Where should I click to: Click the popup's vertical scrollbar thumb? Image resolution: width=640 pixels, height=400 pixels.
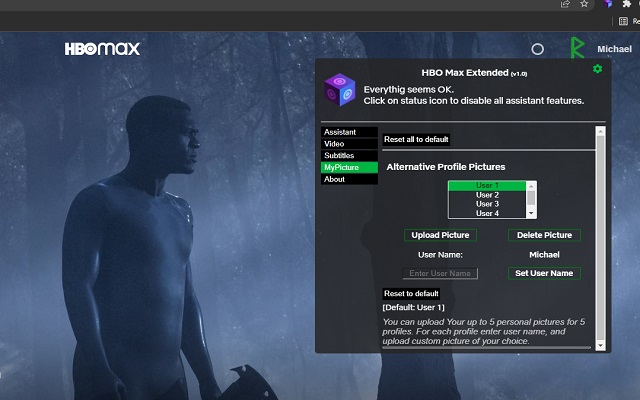[x=600, y=237]
